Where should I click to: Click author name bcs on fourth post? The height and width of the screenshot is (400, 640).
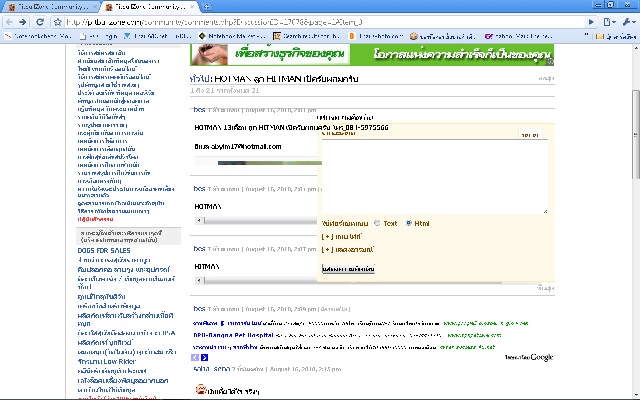(199, 309)
